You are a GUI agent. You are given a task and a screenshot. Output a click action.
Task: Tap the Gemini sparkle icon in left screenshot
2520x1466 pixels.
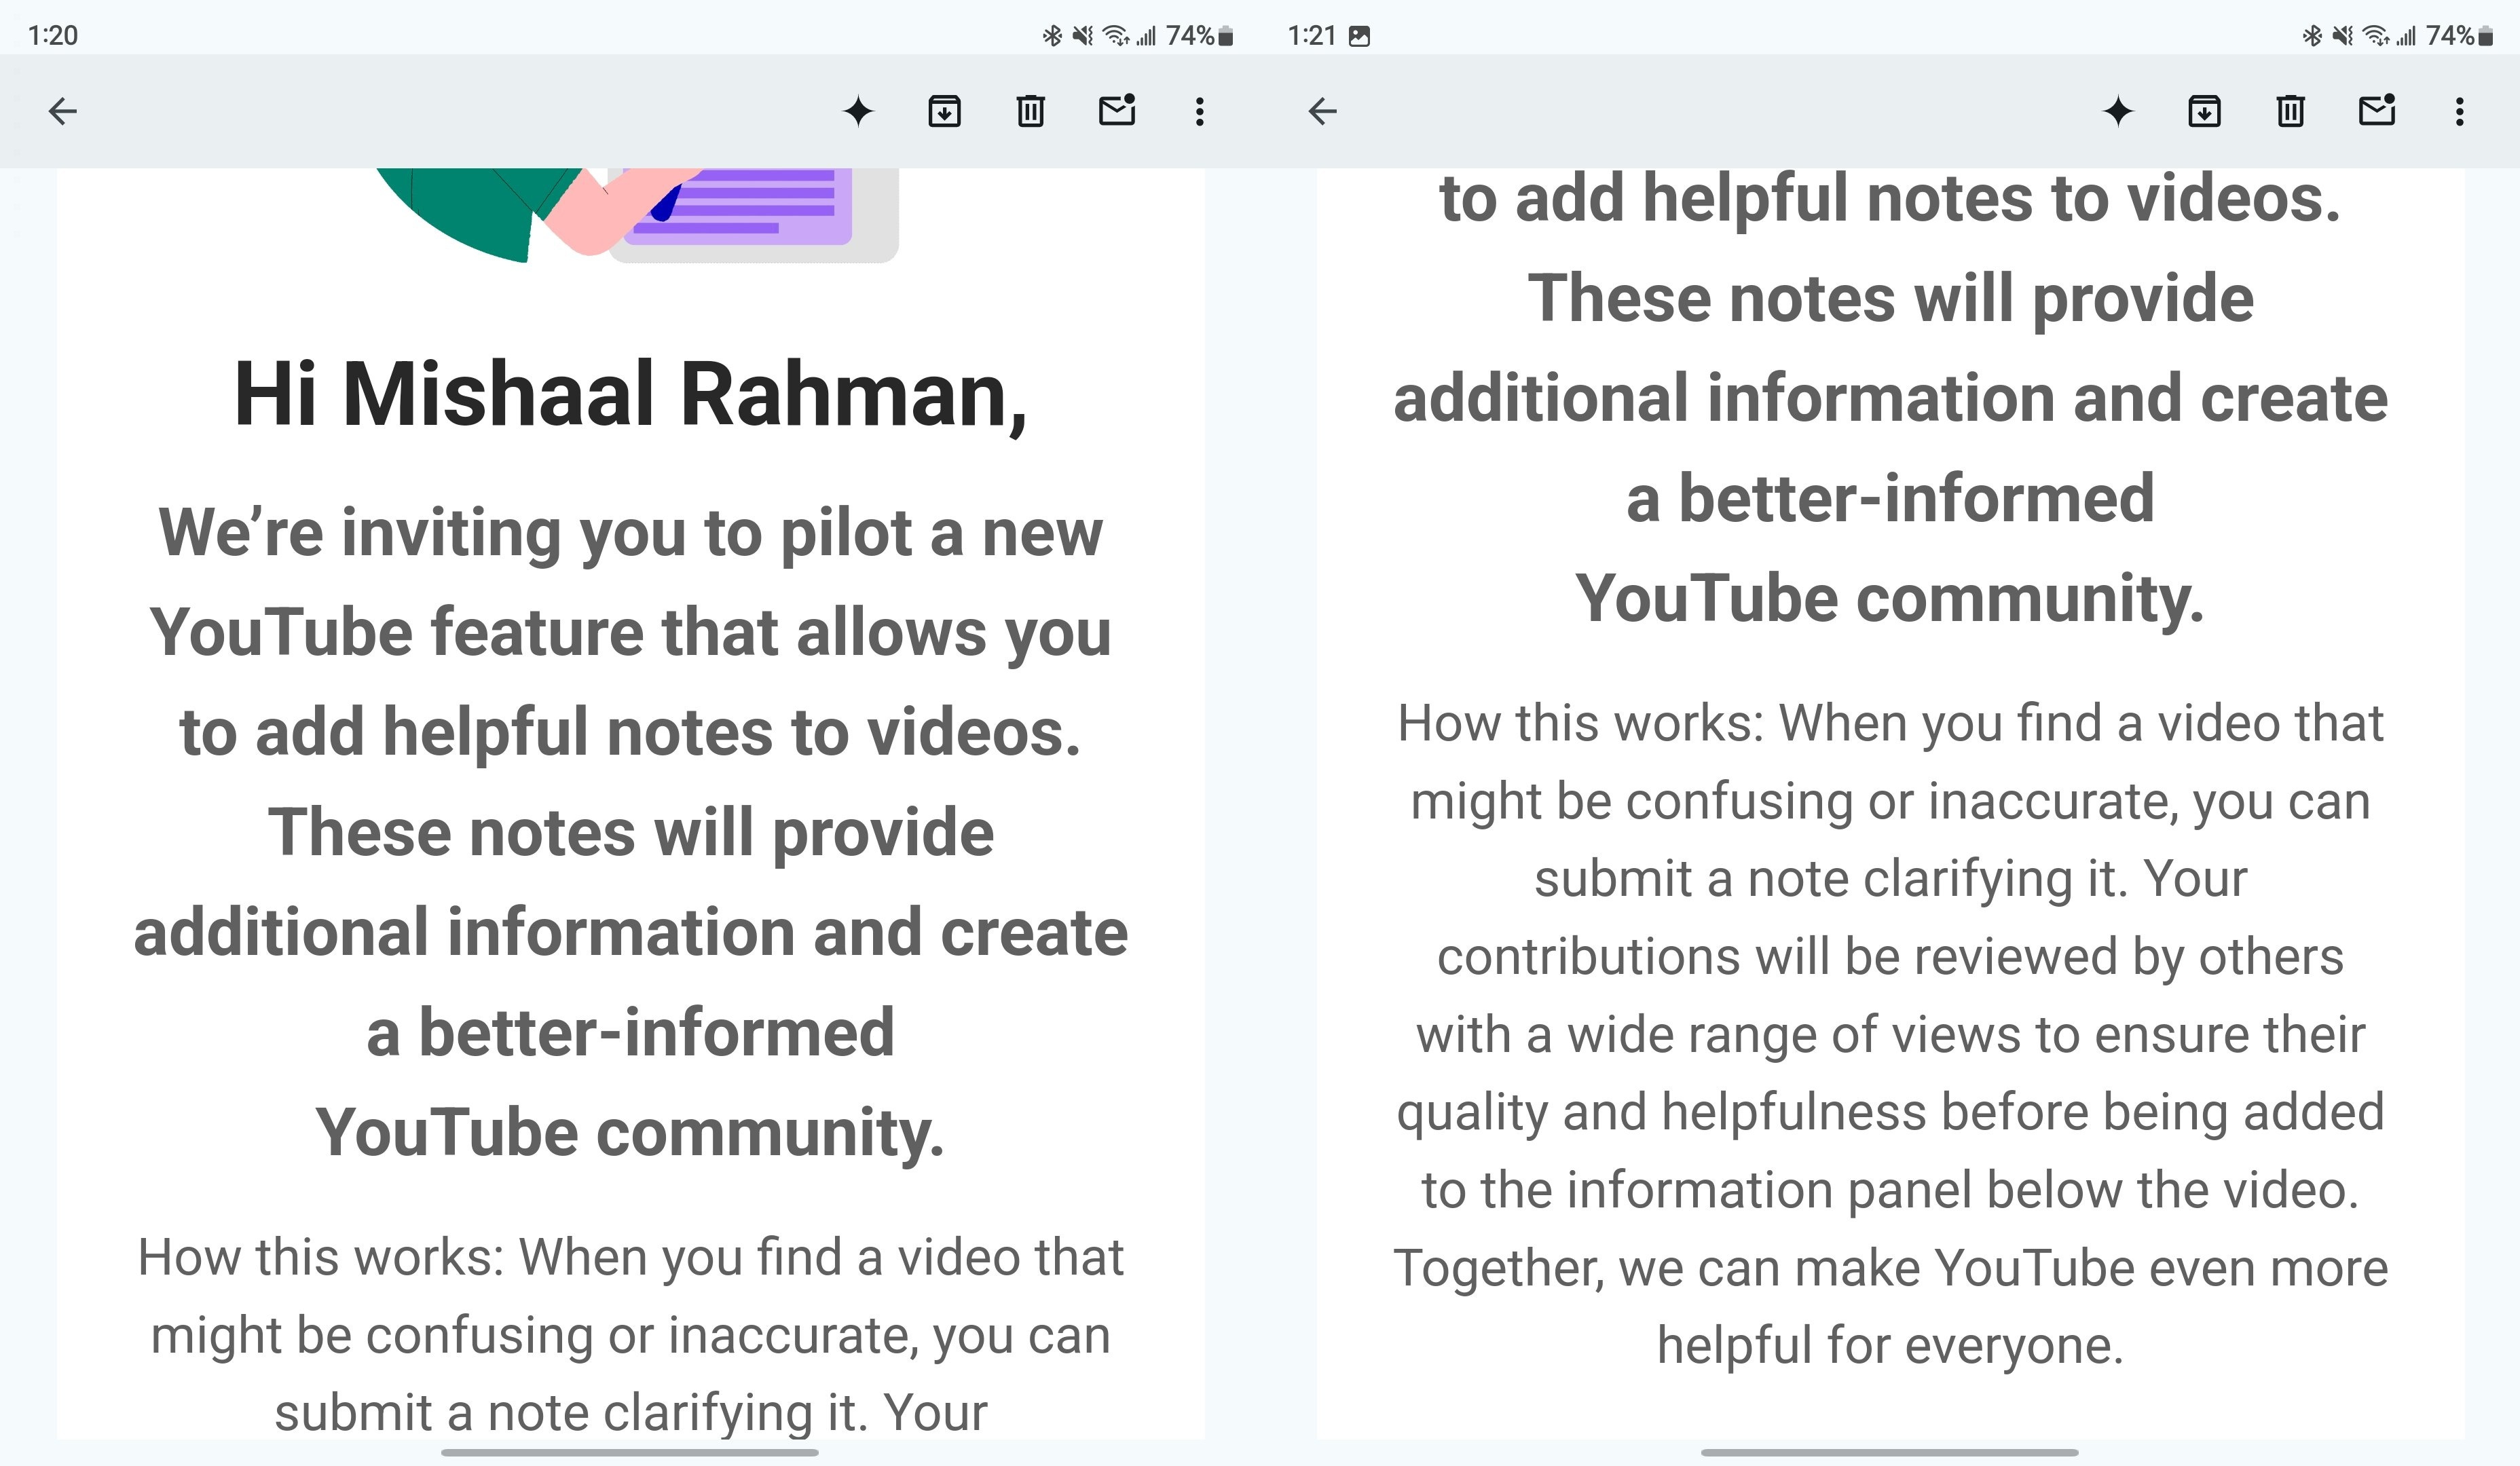click(858, 111)
